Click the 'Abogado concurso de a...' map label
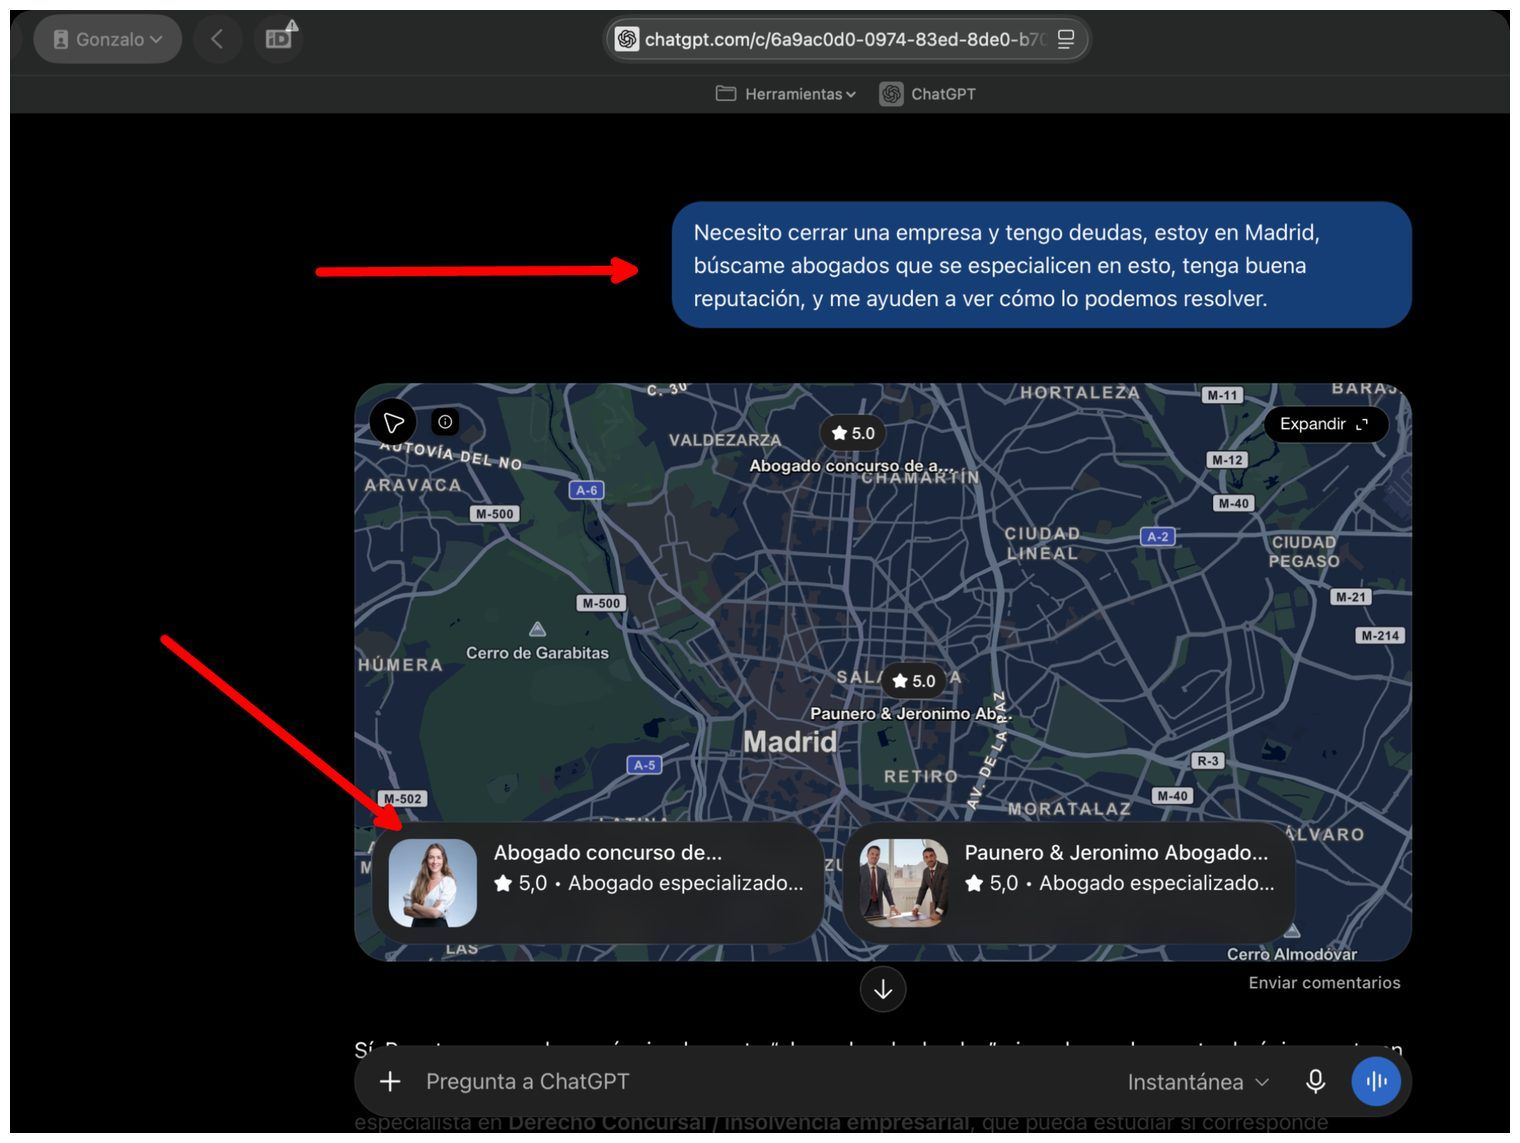1520x1143 pixels. (x=851, y=466)
